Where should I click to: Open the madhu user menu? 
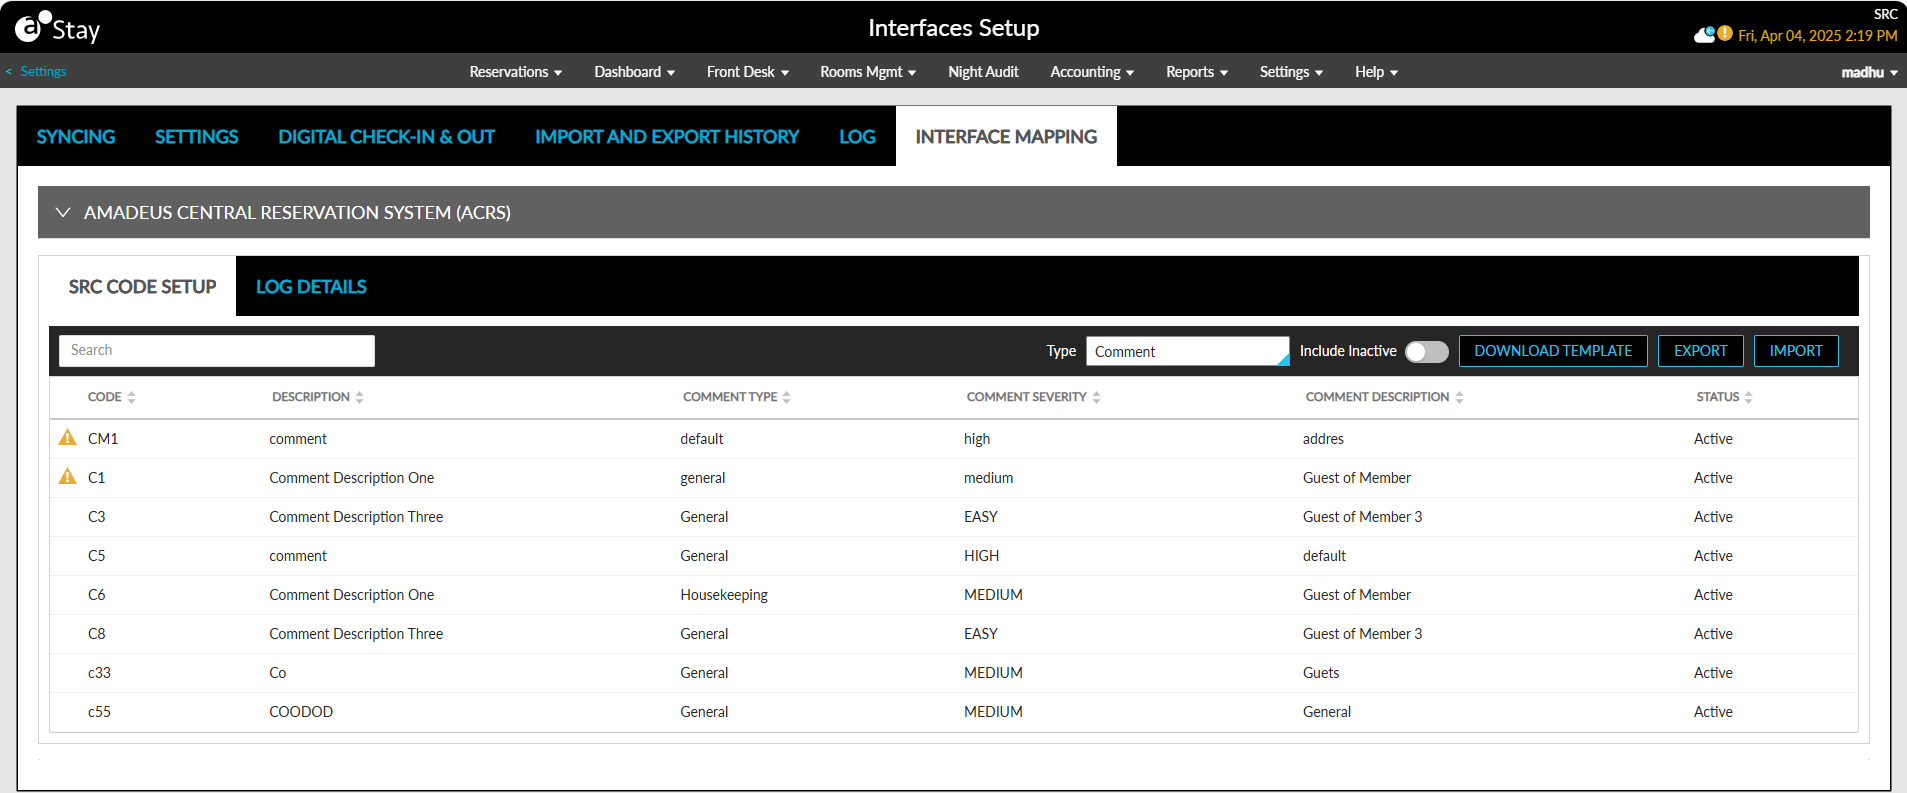(x=1869, y=72)
